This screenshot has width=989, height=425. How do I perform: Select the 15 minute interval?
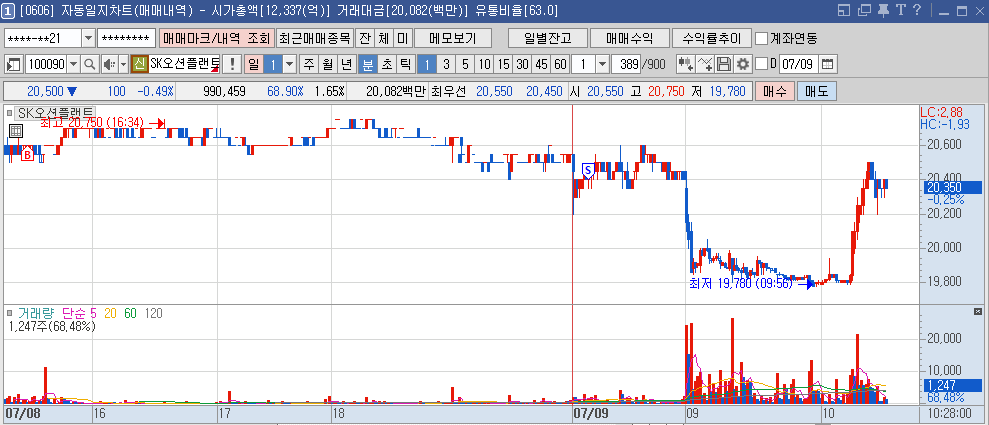tap(503, 64)
